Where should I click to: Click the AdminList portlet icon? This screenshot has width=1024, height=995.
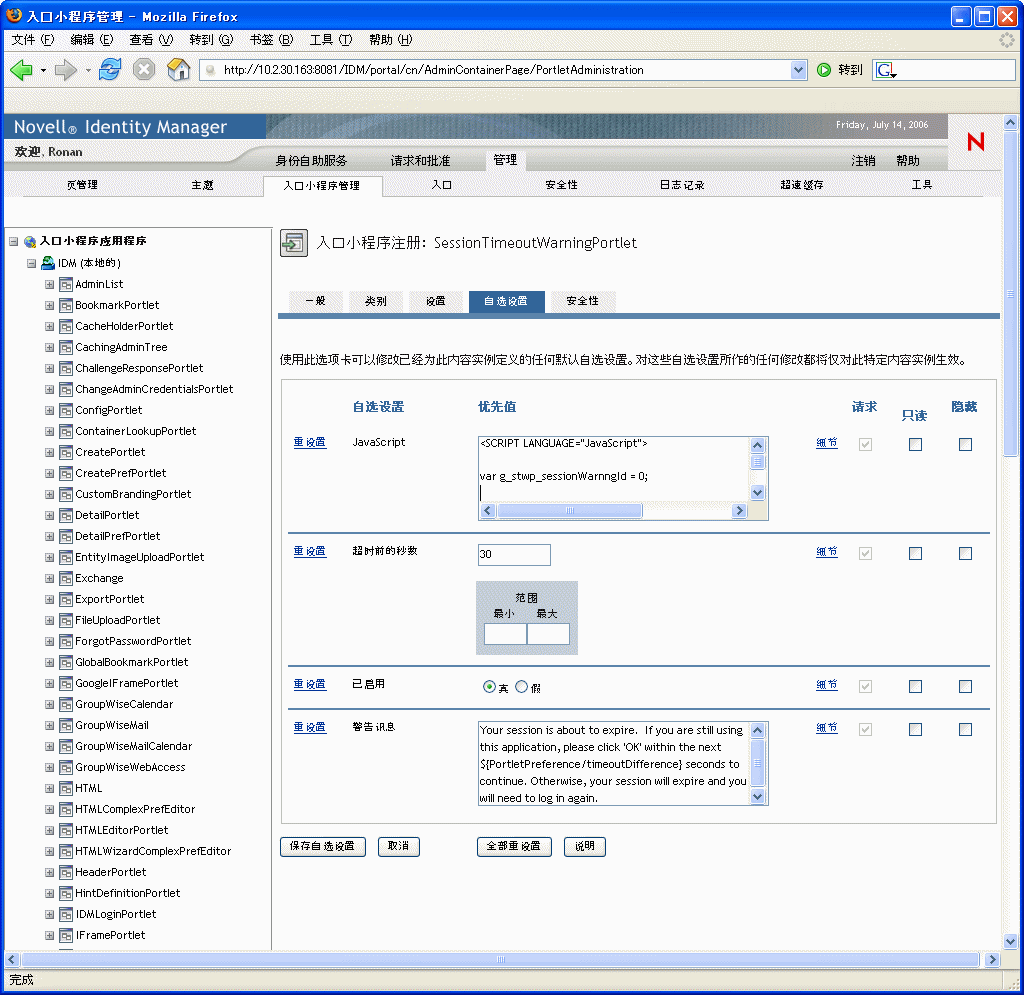(65, 285)
